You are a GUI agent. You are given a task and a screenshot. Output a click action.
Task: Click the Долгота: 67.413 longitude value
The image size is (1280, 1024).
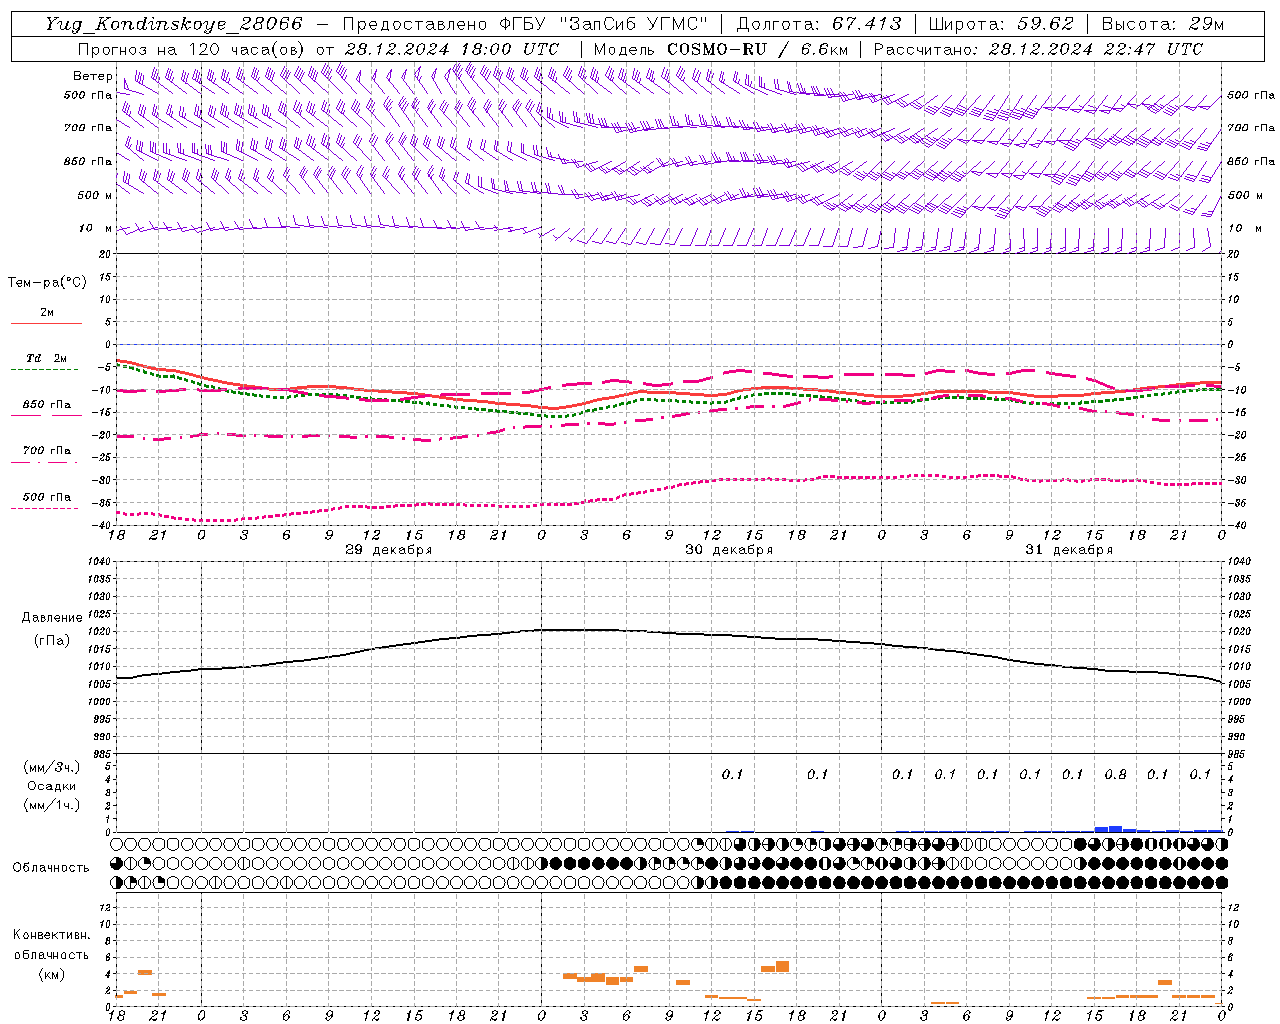tap(819, 24)
